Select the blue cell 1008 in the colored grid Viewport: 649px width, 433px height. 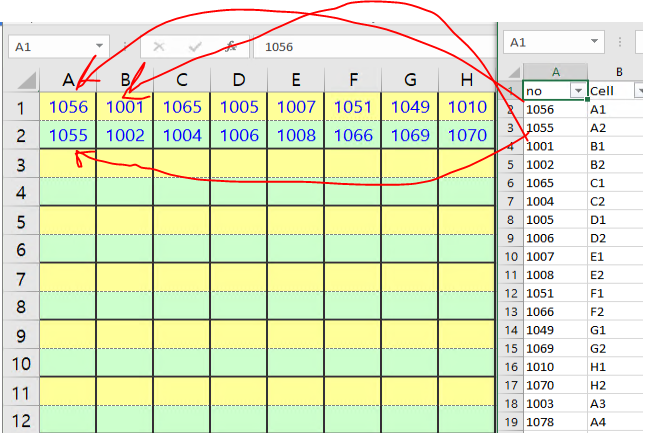point(296,135)
